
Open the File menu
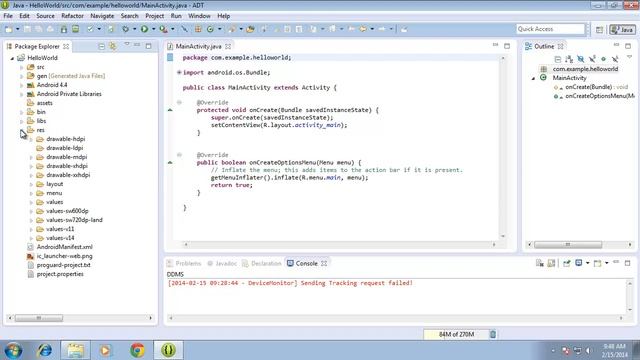[x=8, y=16]
